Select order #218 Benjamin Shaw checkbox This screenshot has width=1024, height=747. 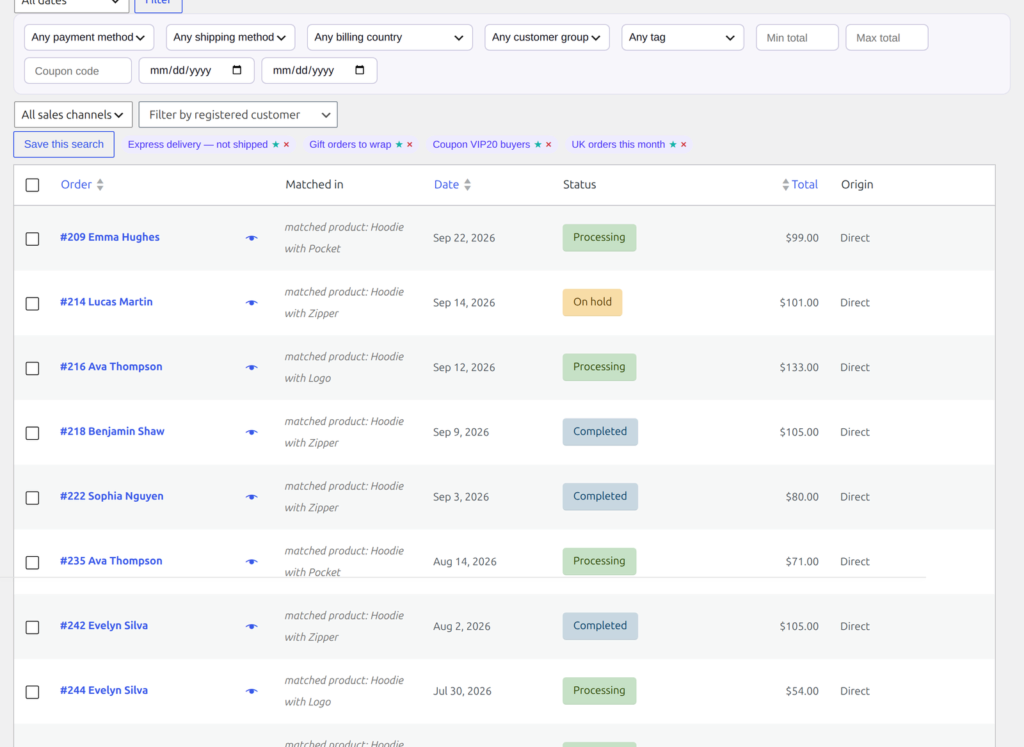pyautogui.click(x=32, y=432)
